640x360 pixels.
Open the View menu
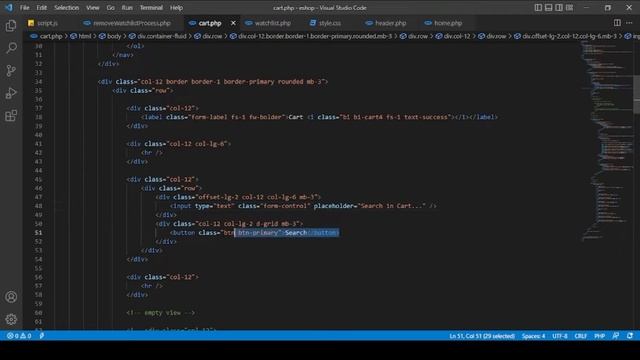(93, 7)
